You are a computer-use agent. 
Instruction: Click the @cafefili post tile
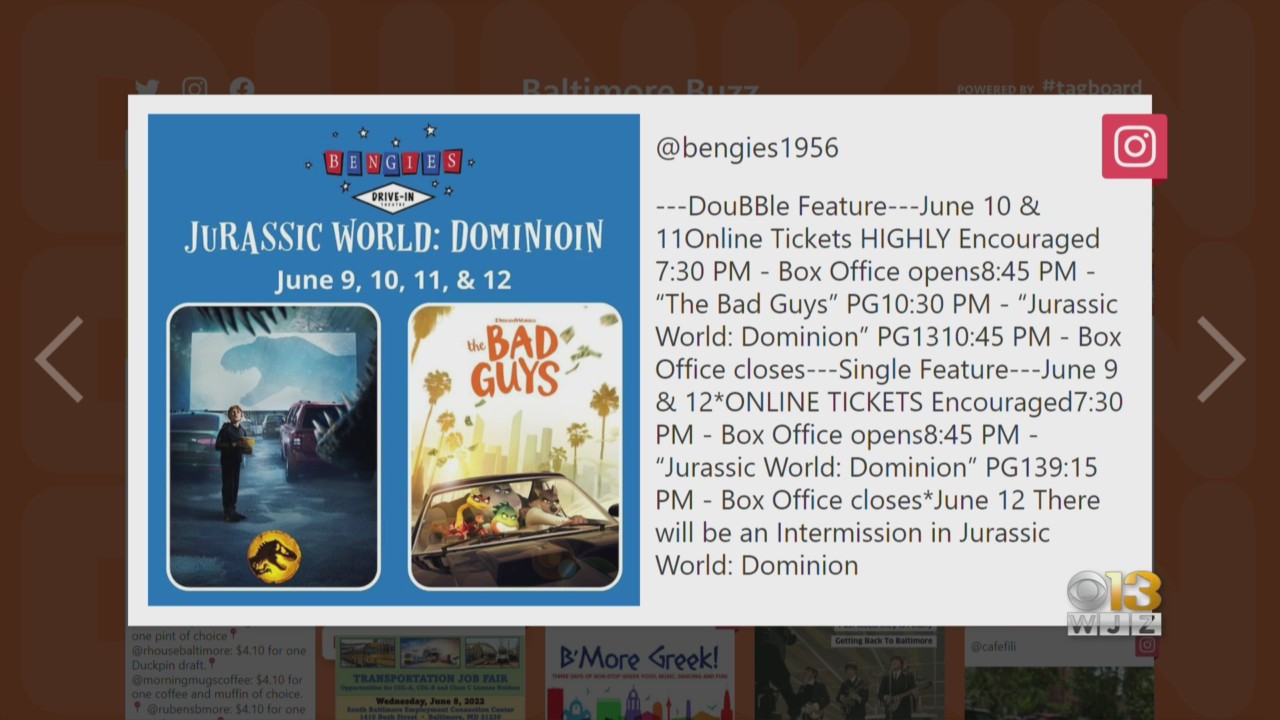(x=1060, y=673)
